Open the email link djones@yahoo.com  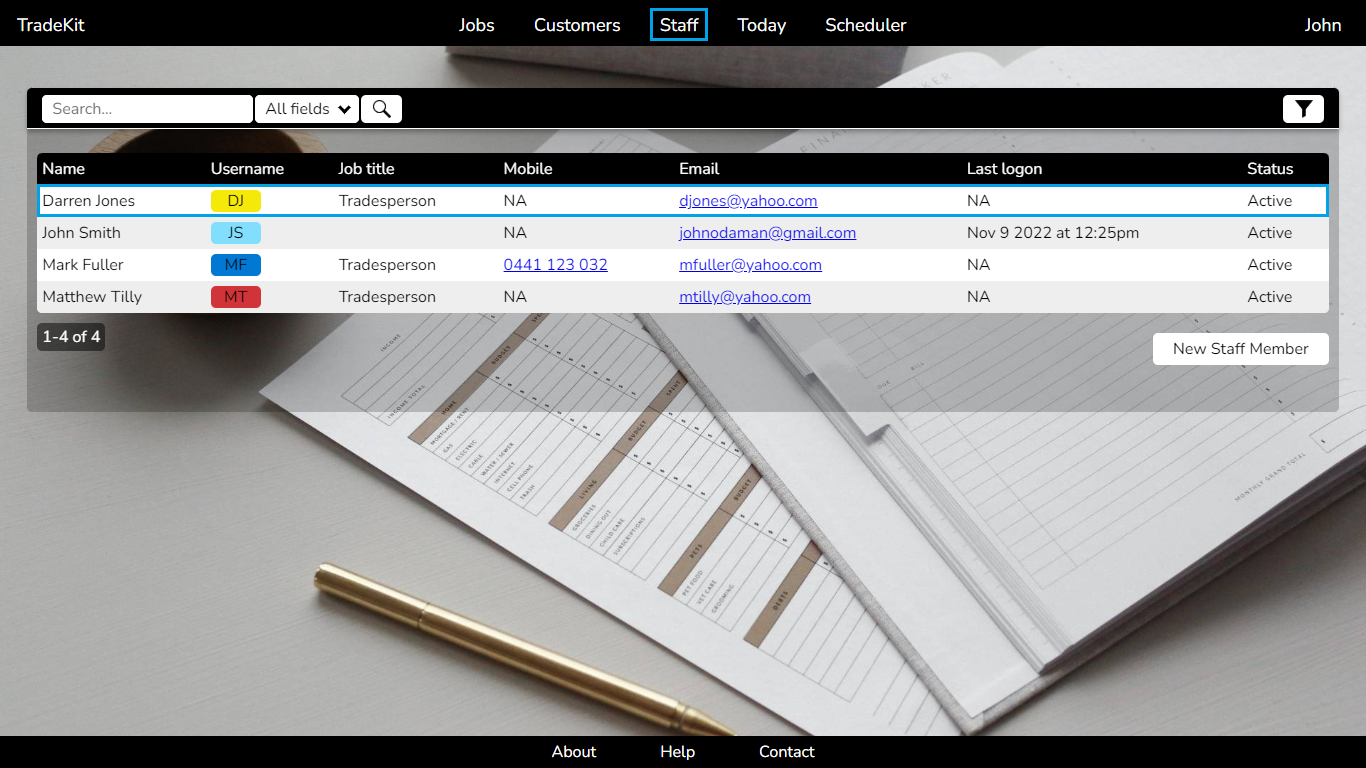point(748,201)
